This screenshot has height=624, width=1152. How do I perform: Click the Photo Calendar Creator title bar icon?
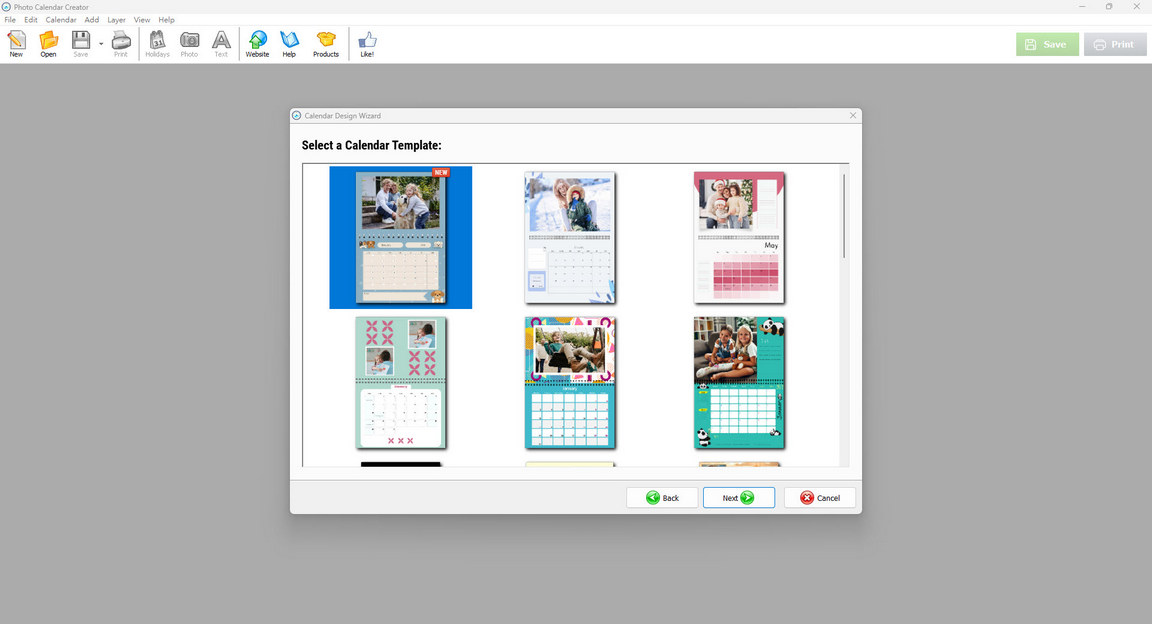[7, 7]
